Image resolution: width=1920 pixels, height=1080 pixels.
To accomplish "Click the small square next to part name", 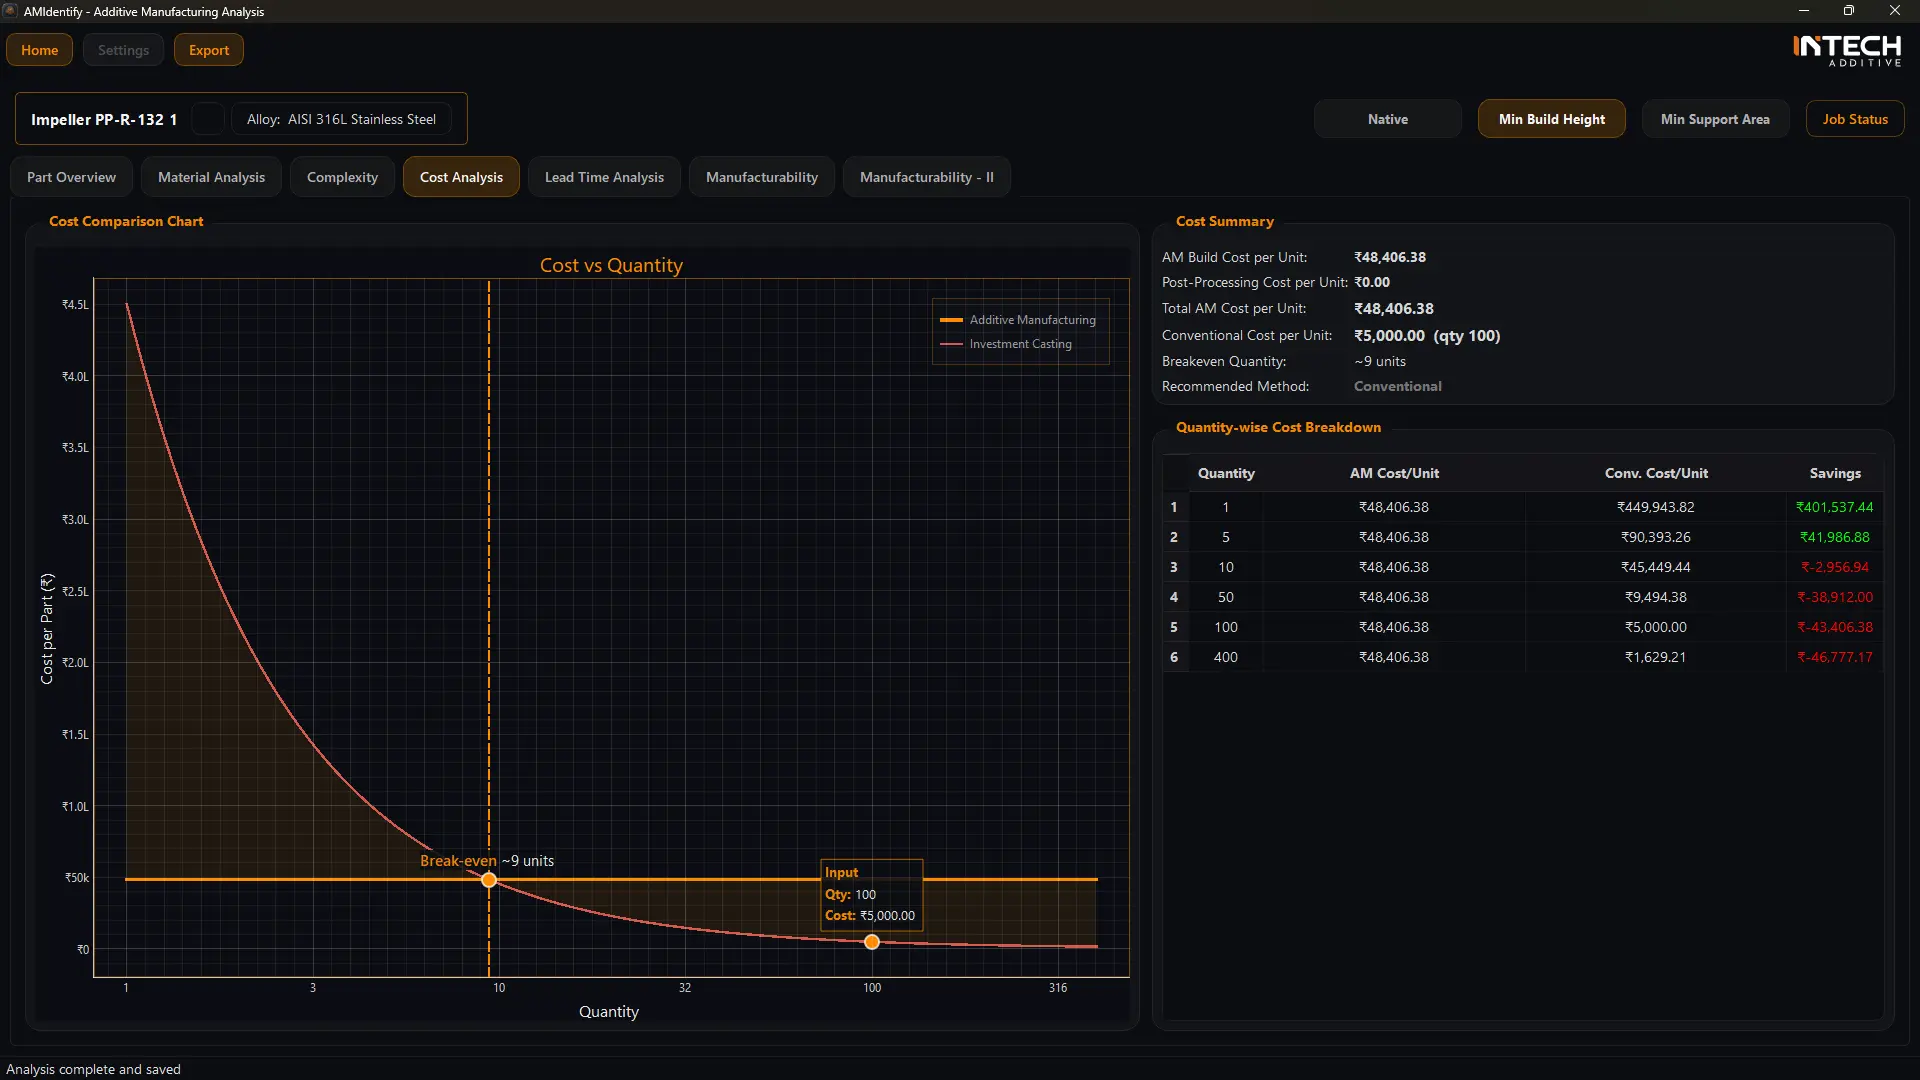I will [x=208, y=119].
